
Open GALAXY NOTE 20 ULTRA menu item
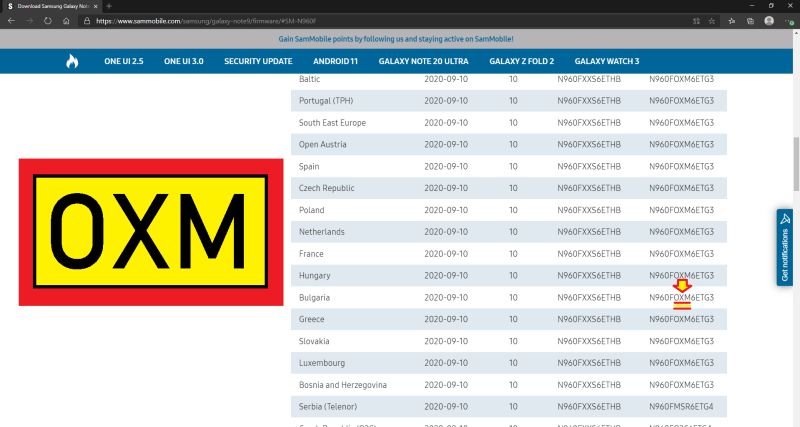pos(423,61)
